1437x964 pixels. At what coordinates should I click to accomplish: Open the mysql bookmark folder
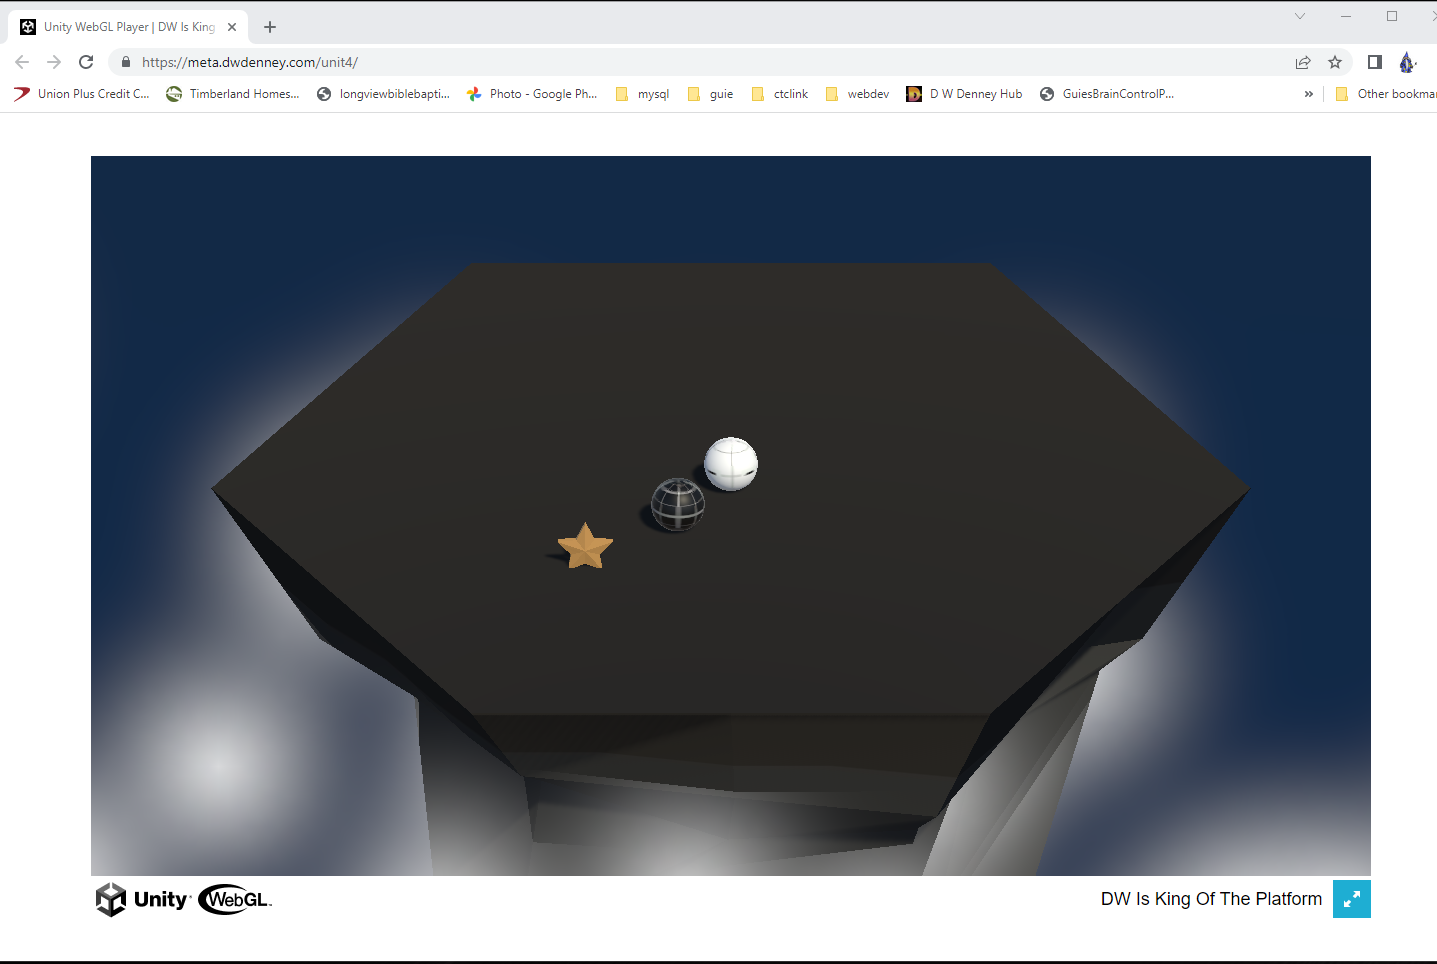tap(642, 94)
